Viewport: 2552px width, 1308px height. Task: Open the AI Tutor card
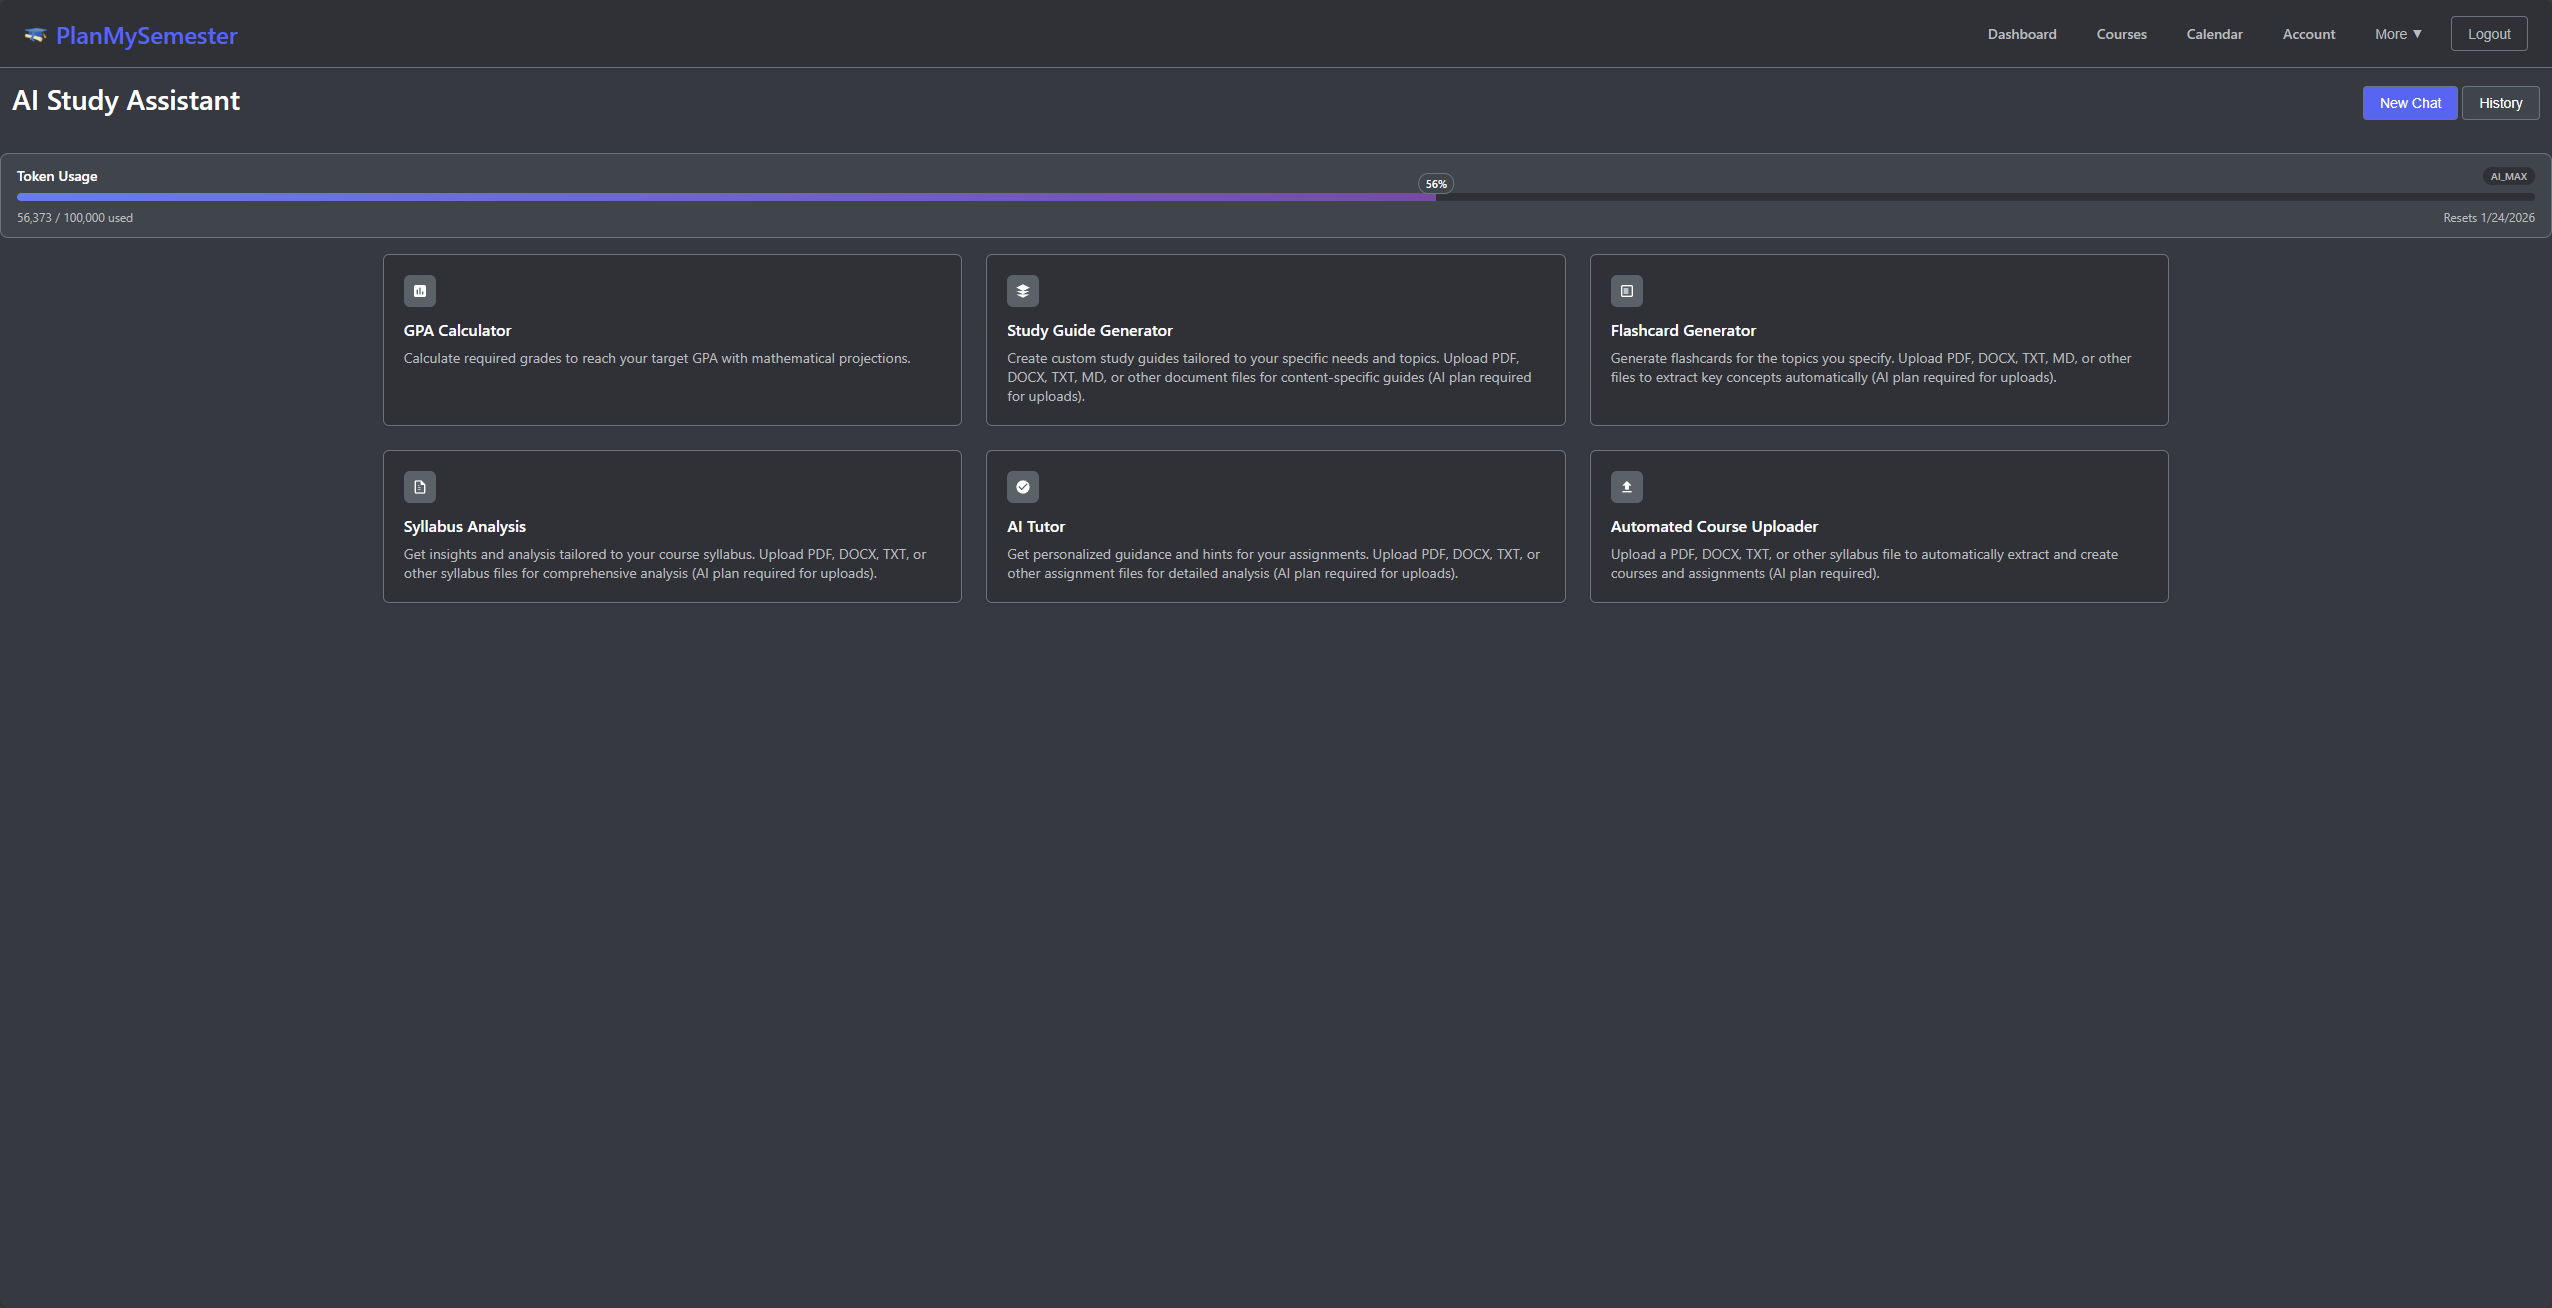pos(1274,526)
